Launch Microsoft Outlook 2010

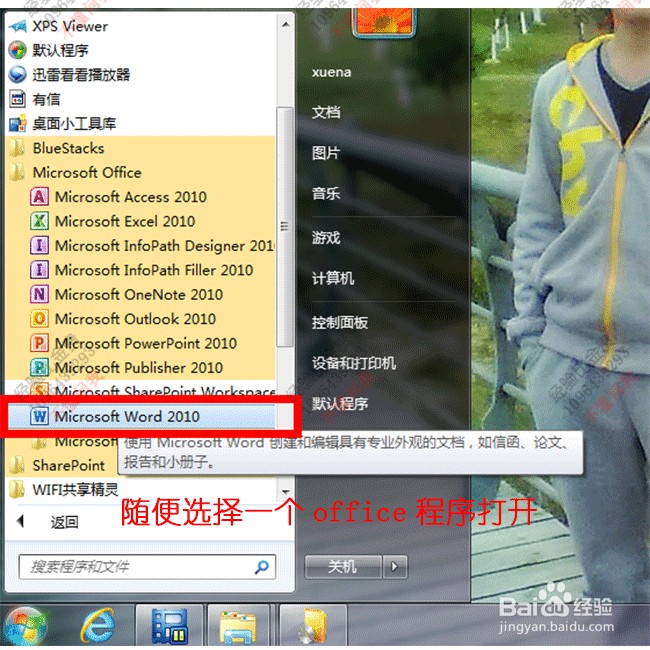(141, 319)
